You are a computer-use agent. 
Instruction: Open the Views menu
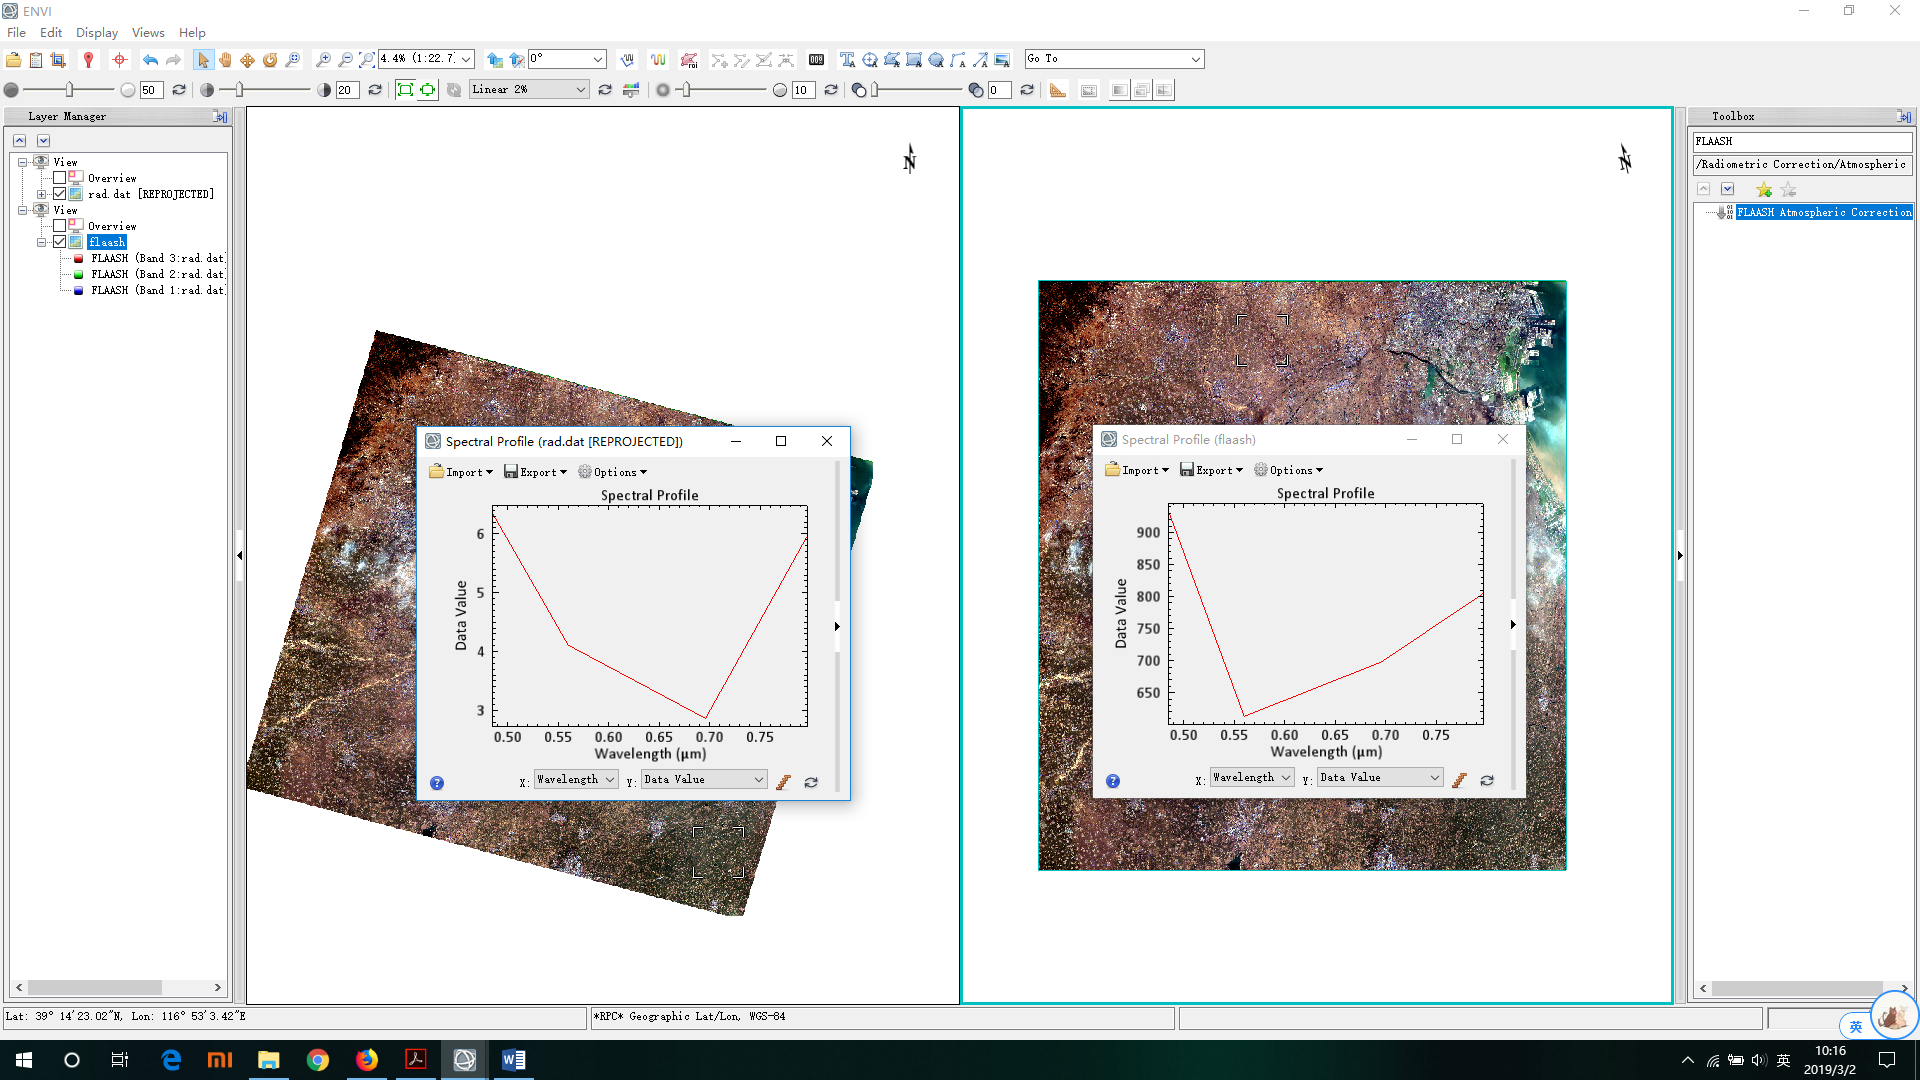[148, 33]
